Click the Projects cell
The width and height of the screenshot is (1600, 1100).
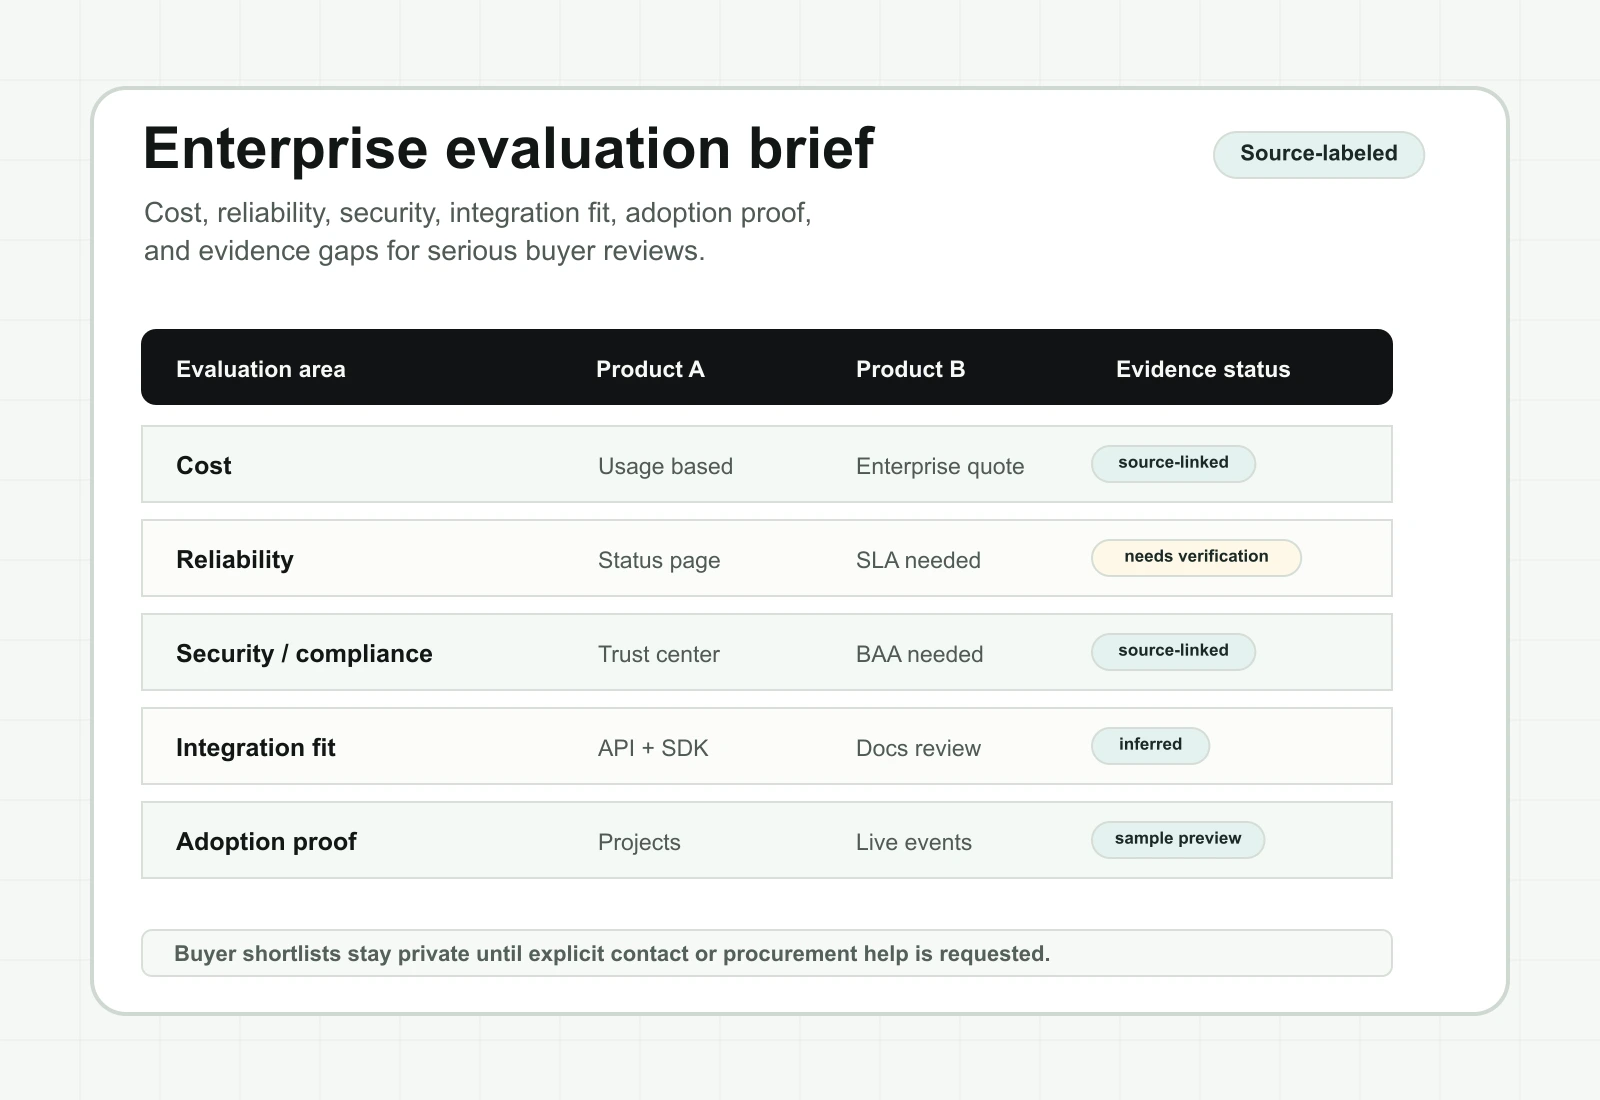(x=639, y=842)
